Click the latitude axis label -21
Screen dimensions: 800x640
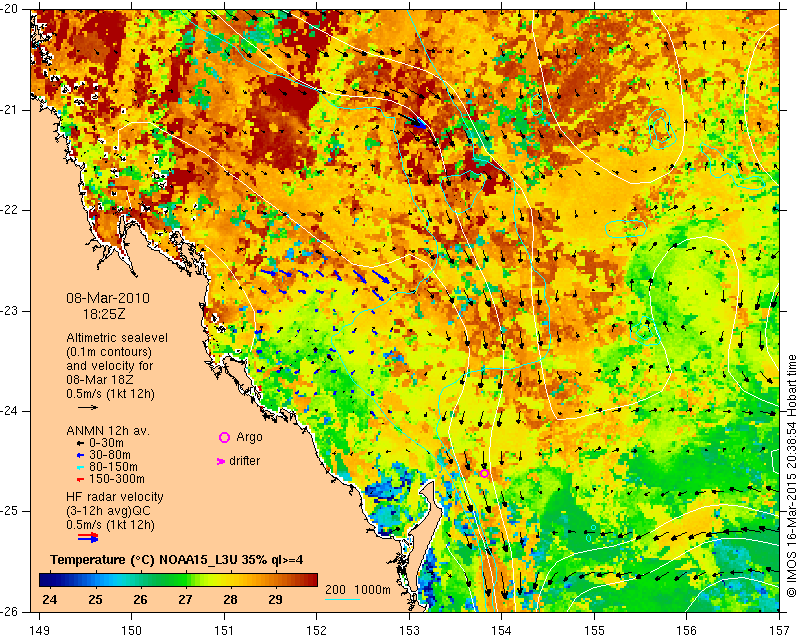[10, 110]
